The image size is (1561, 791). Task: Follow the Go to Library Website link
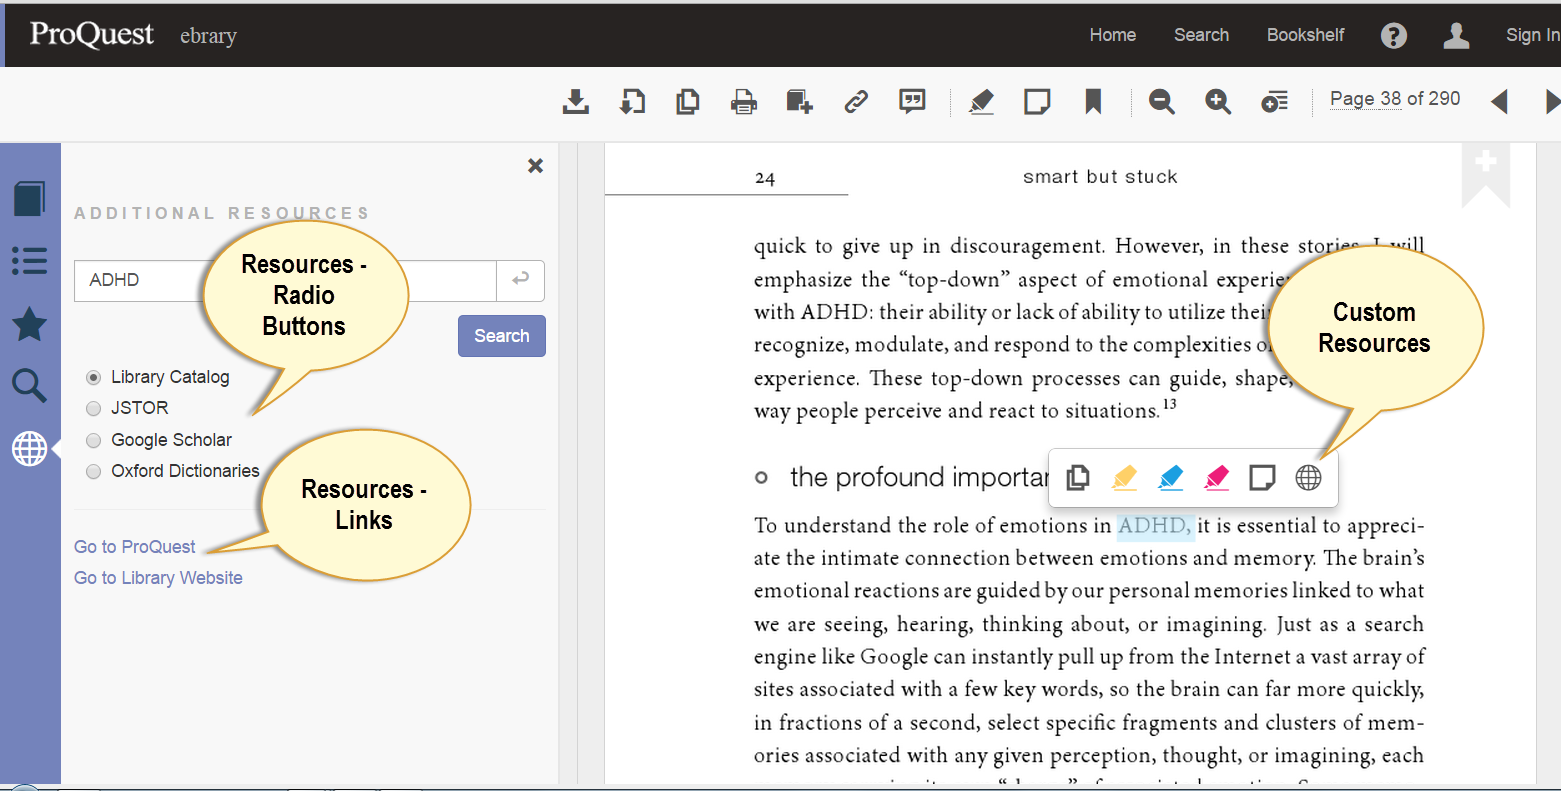click(158, 578)
